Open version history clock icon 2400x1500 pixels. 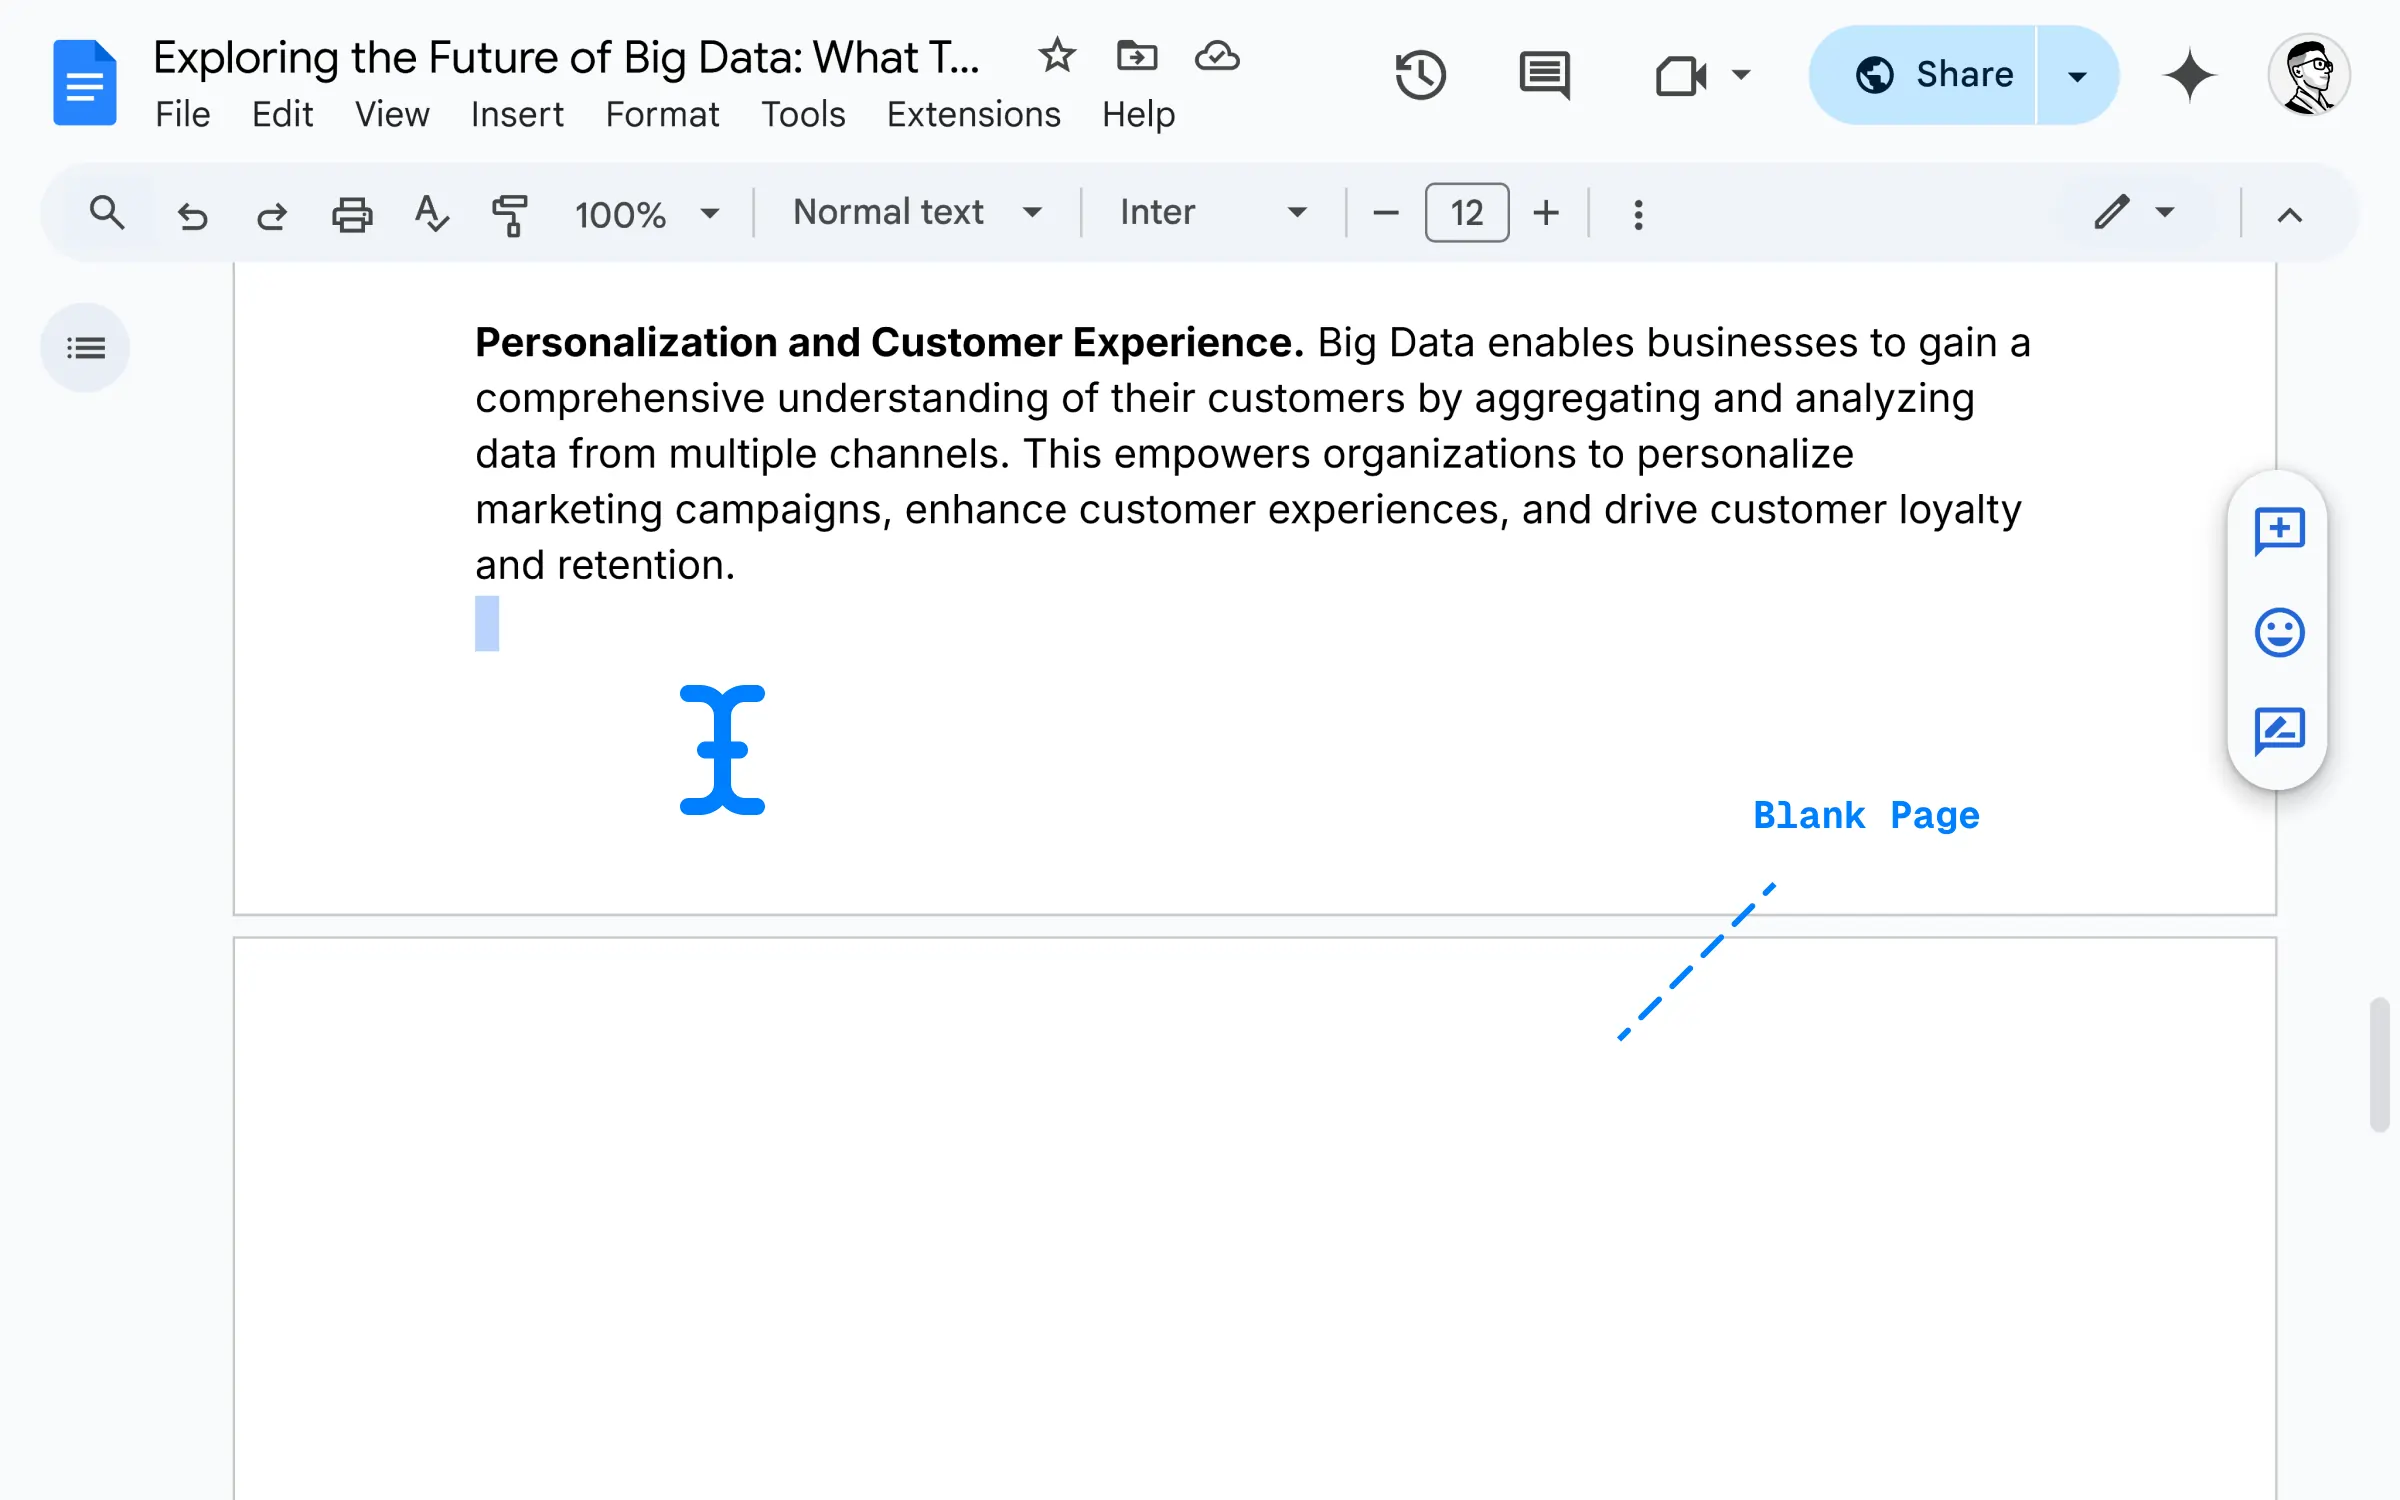click(1420, 75)
